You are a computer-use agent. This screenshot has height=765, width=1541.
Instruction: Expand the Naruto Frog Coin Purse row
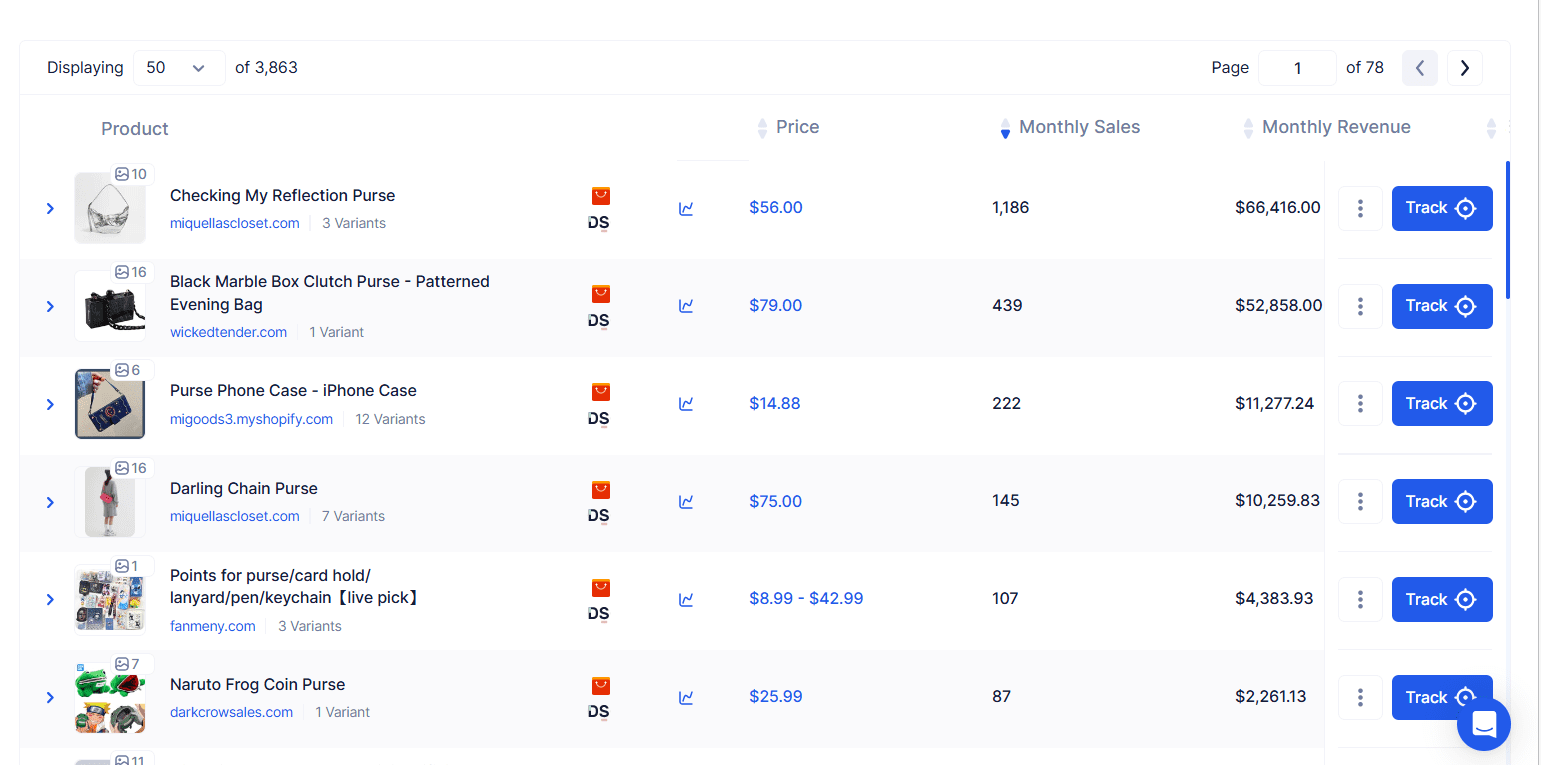coord(50,697)
